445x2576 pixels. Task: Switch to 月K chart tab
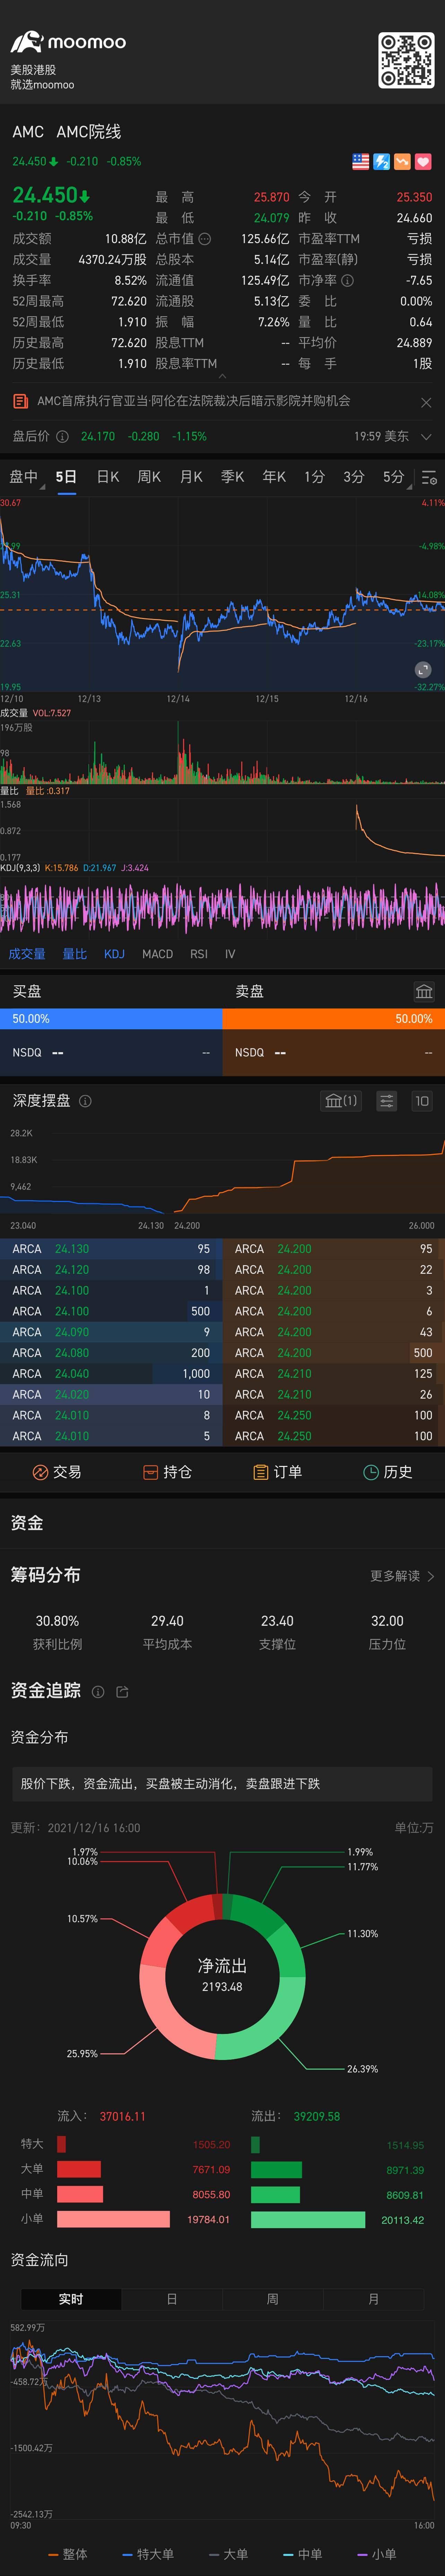click(x=191, y=477)
